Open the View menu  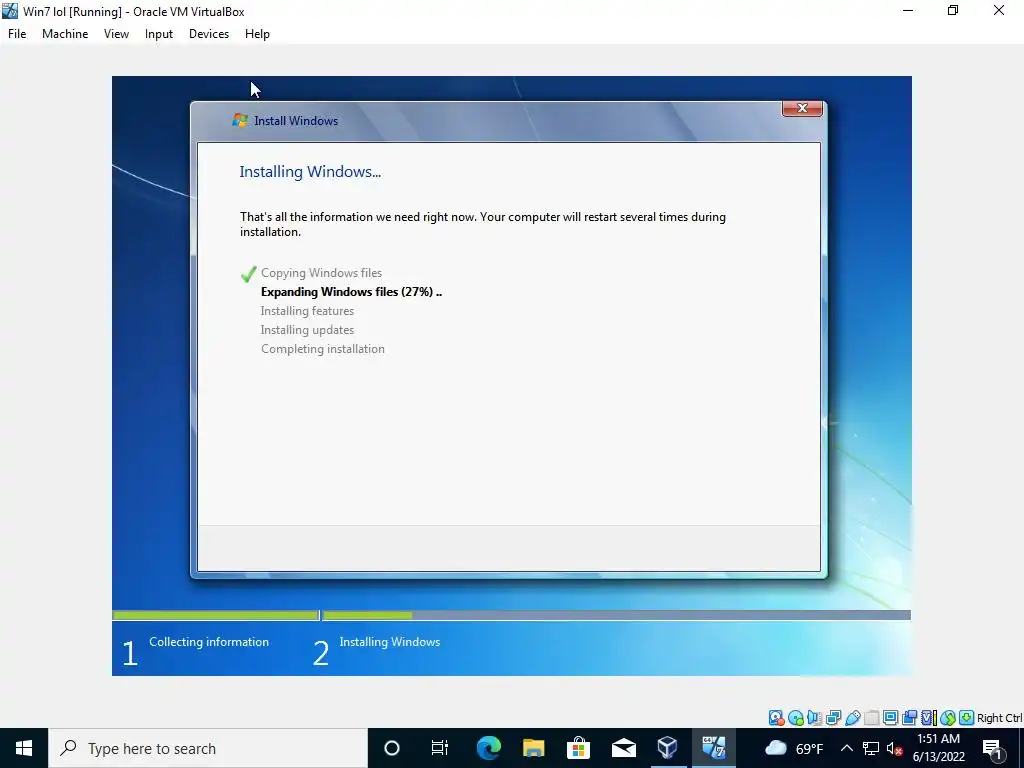click(116, 34)
